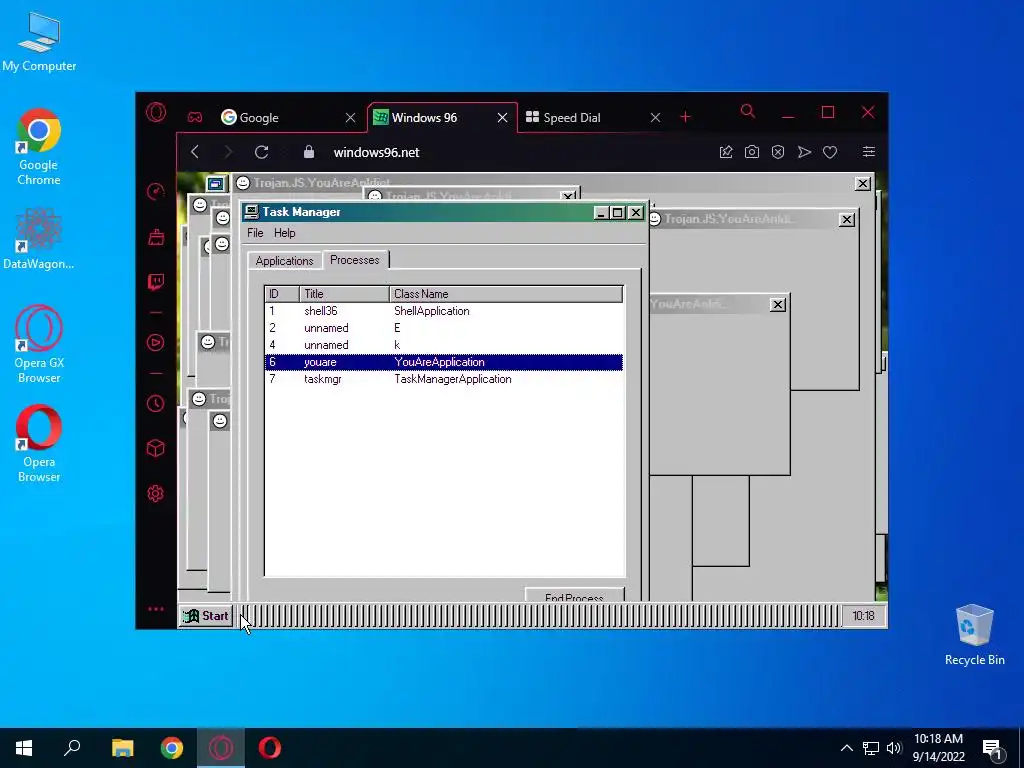The width and height of the screenshot is (1024, 768).
Task: Click the Title column header
Action: tap(344, 294)
